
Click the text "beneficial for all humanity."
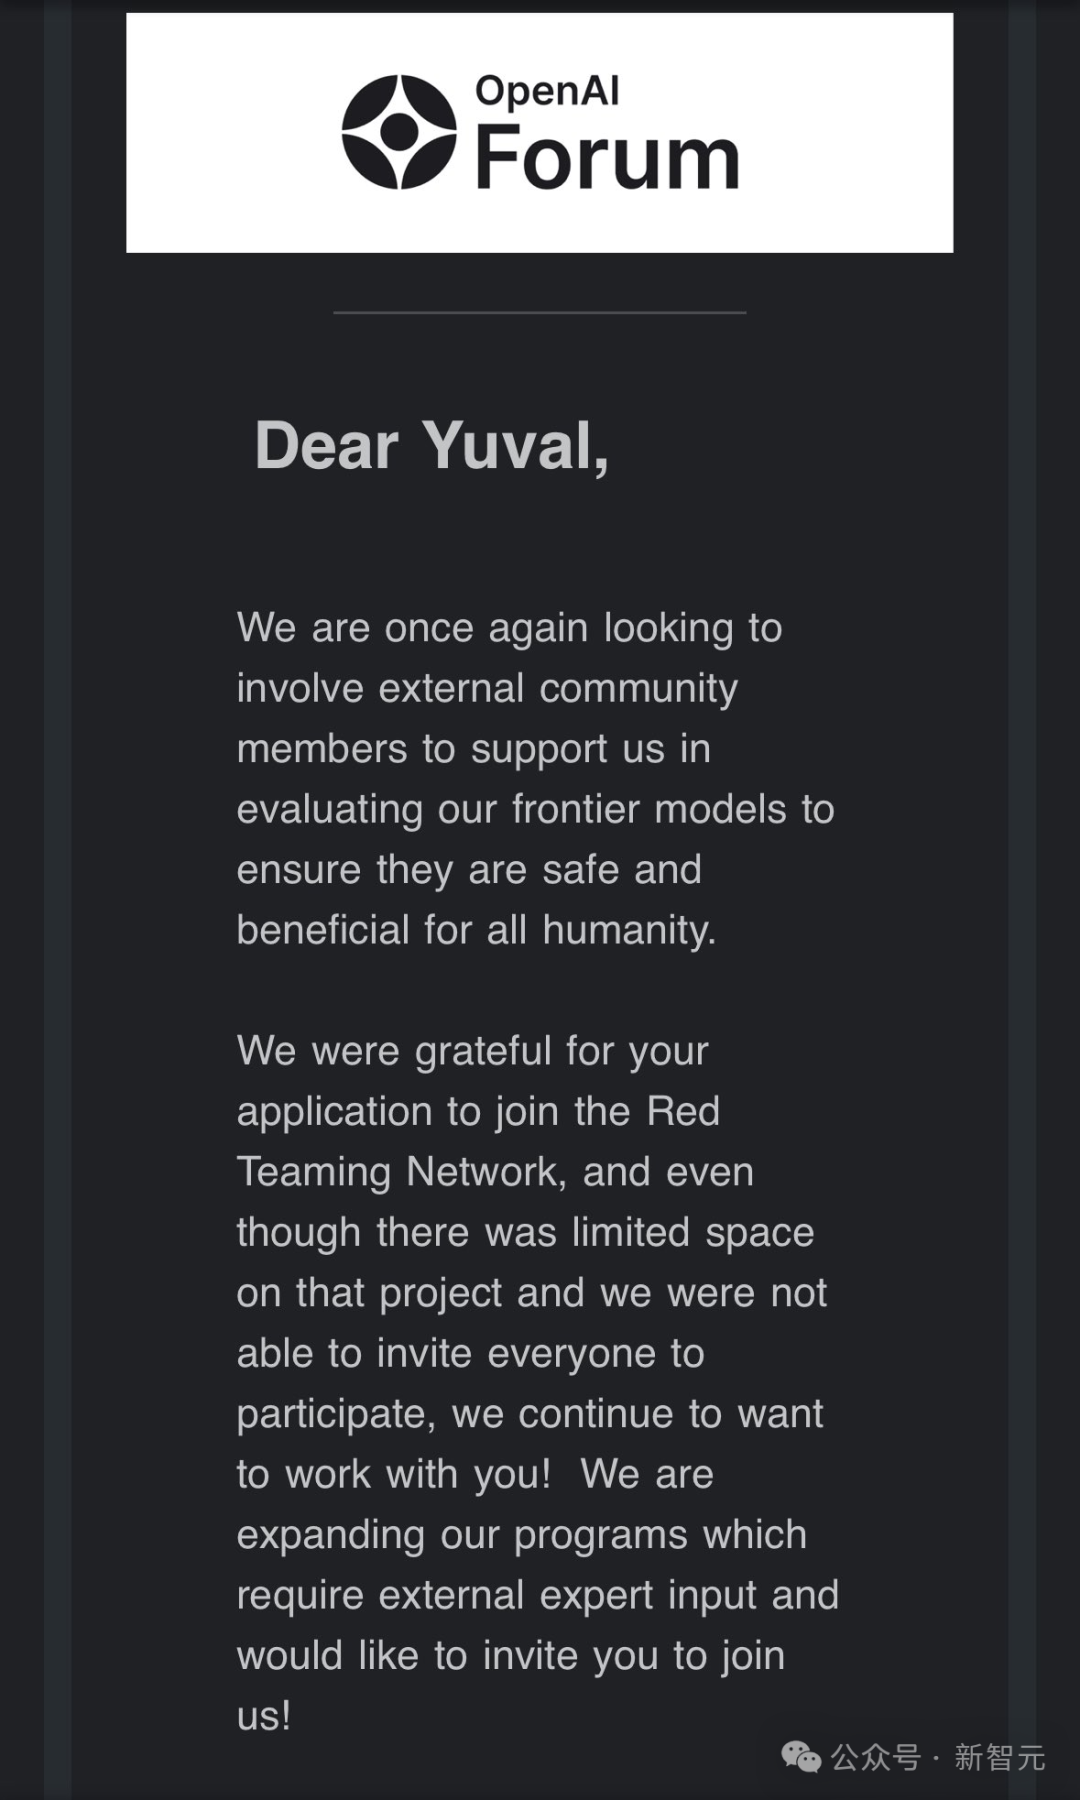point(476,930)
